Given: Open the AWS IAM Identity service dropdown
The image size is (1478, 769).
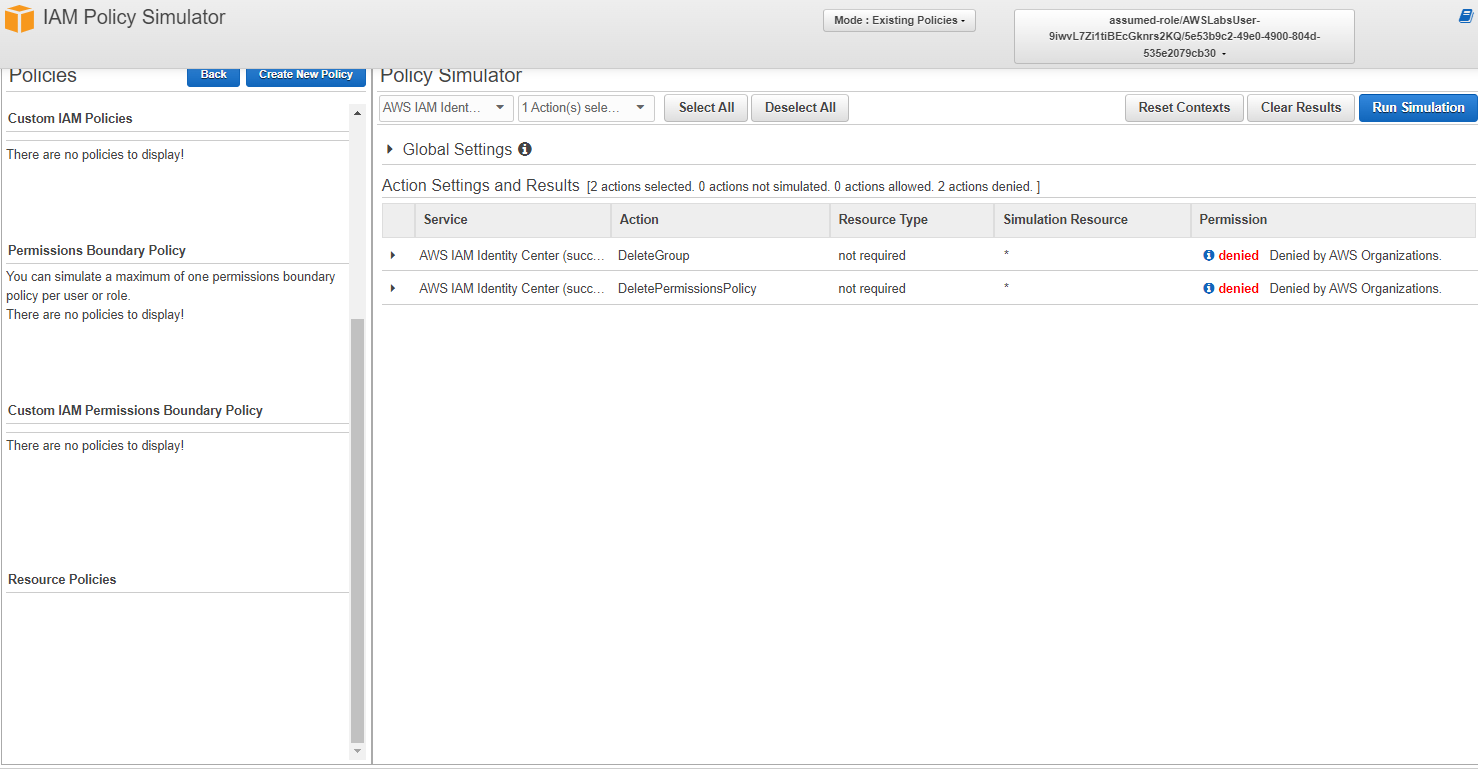Looking at the screenshot, I should tap(446, 108).
